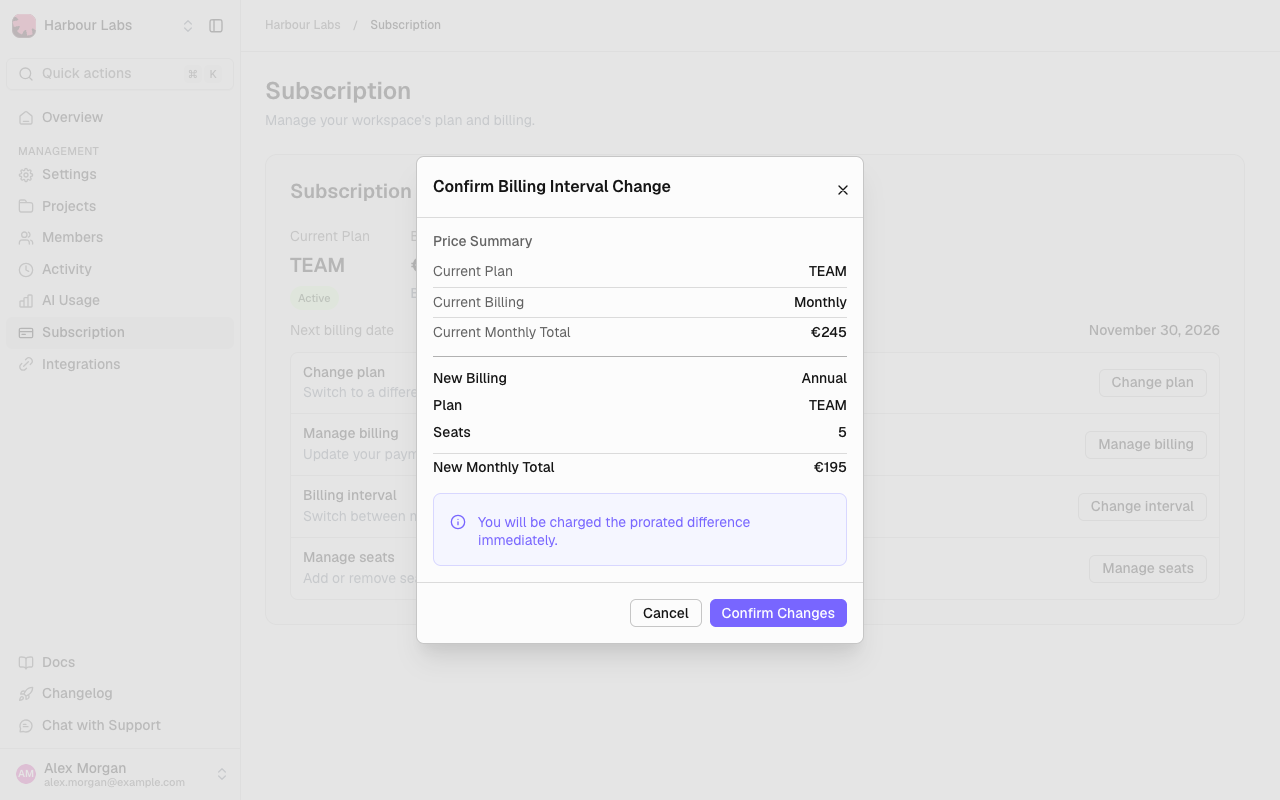Screen dimensions: 1280x800
Task: Select Subscription in the sidebar
Action: coord(120,332)
